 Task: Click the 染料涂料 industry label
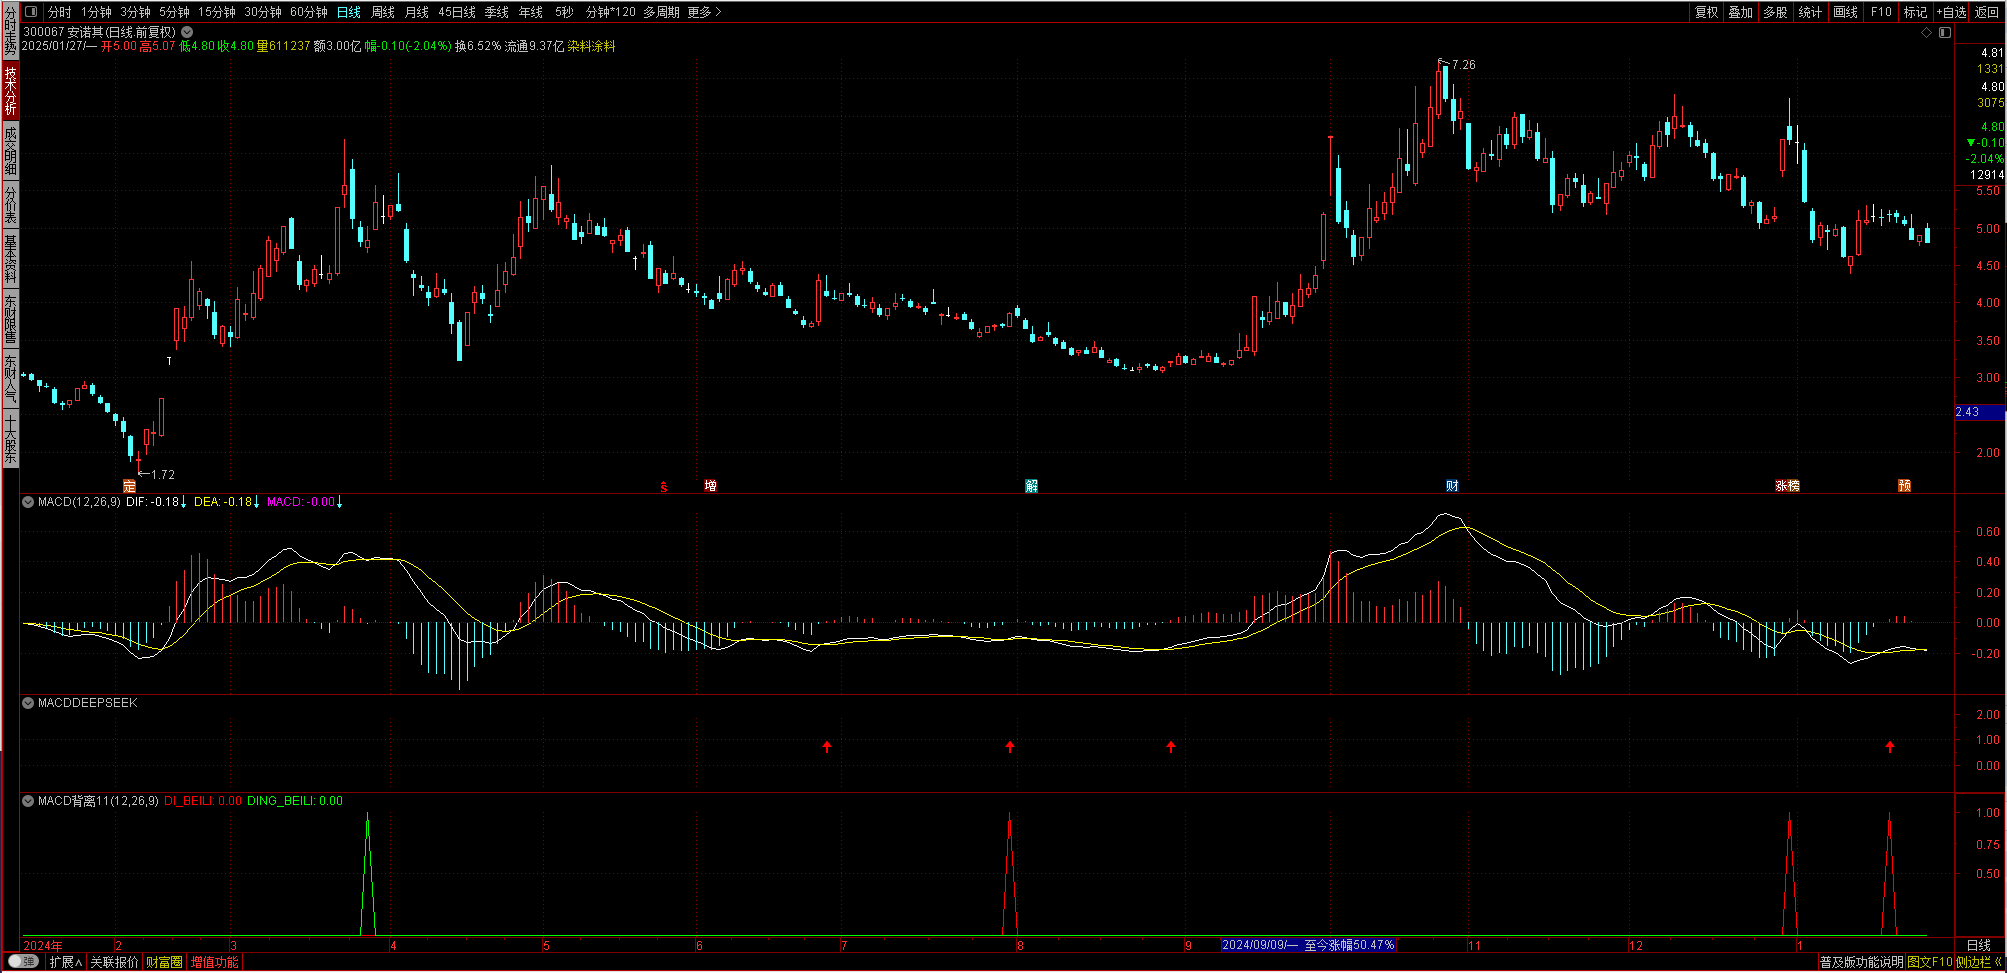[591, 46]
